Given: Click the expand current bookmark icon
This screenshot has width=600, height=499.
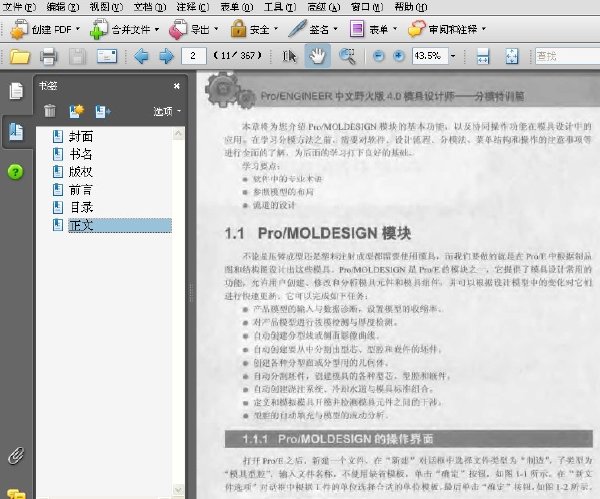Looking at the screenshot, I should [x=103, y=111].
